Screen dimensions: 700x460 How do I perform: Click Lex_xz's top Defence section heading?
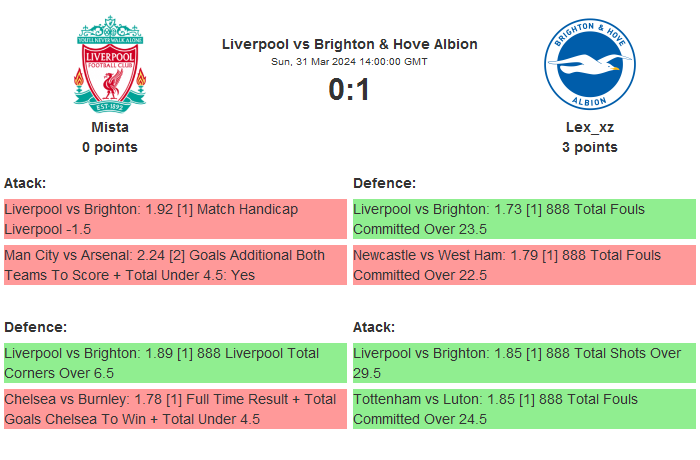[384, 183]
